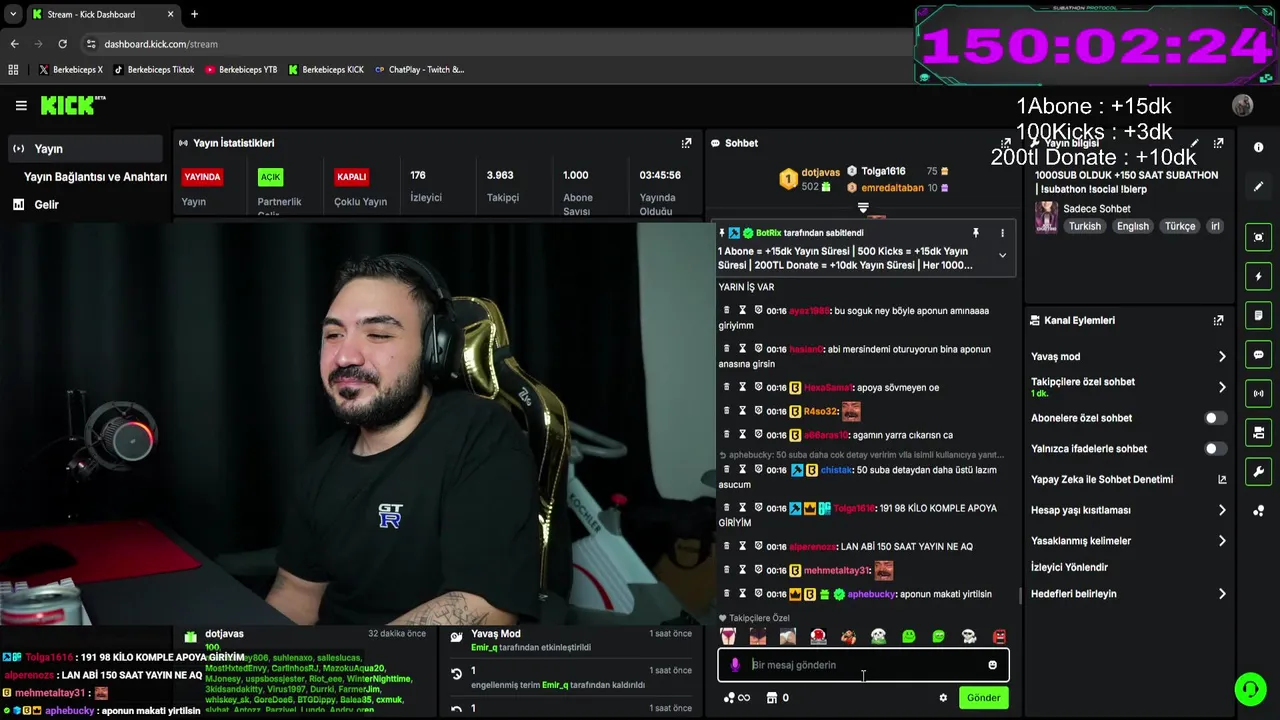
Task: Expand Hedefleri belirleyin option
Action: tap(1222, 594)
